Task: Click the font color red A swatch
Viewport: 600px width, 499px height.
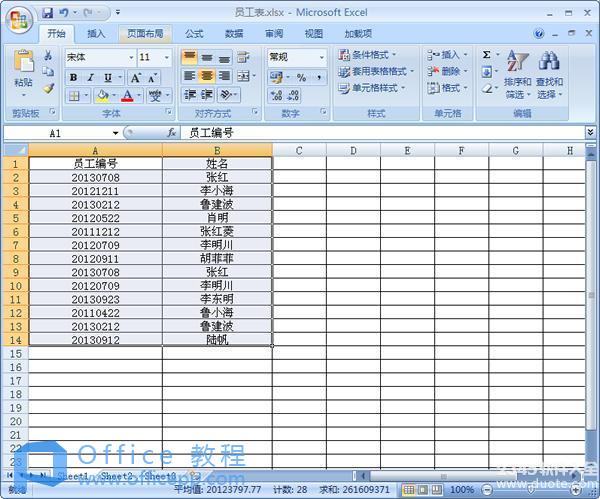Action: pyautogui.click(x=127, y=96)
